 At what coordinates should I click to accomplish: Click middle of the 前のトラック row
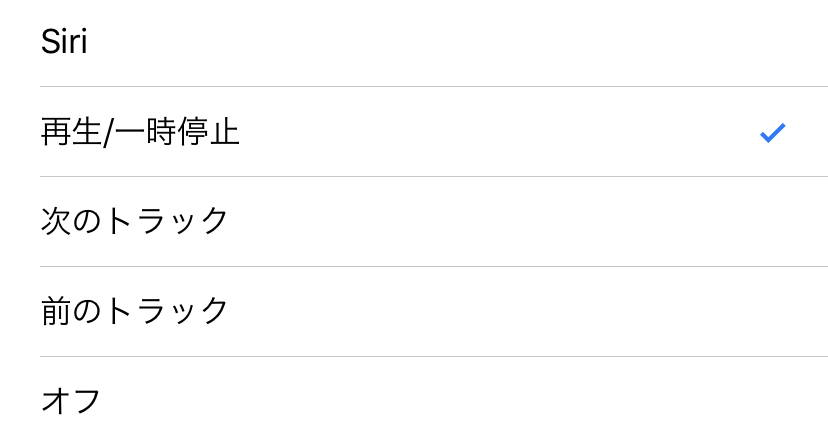(x=414, y=312)
